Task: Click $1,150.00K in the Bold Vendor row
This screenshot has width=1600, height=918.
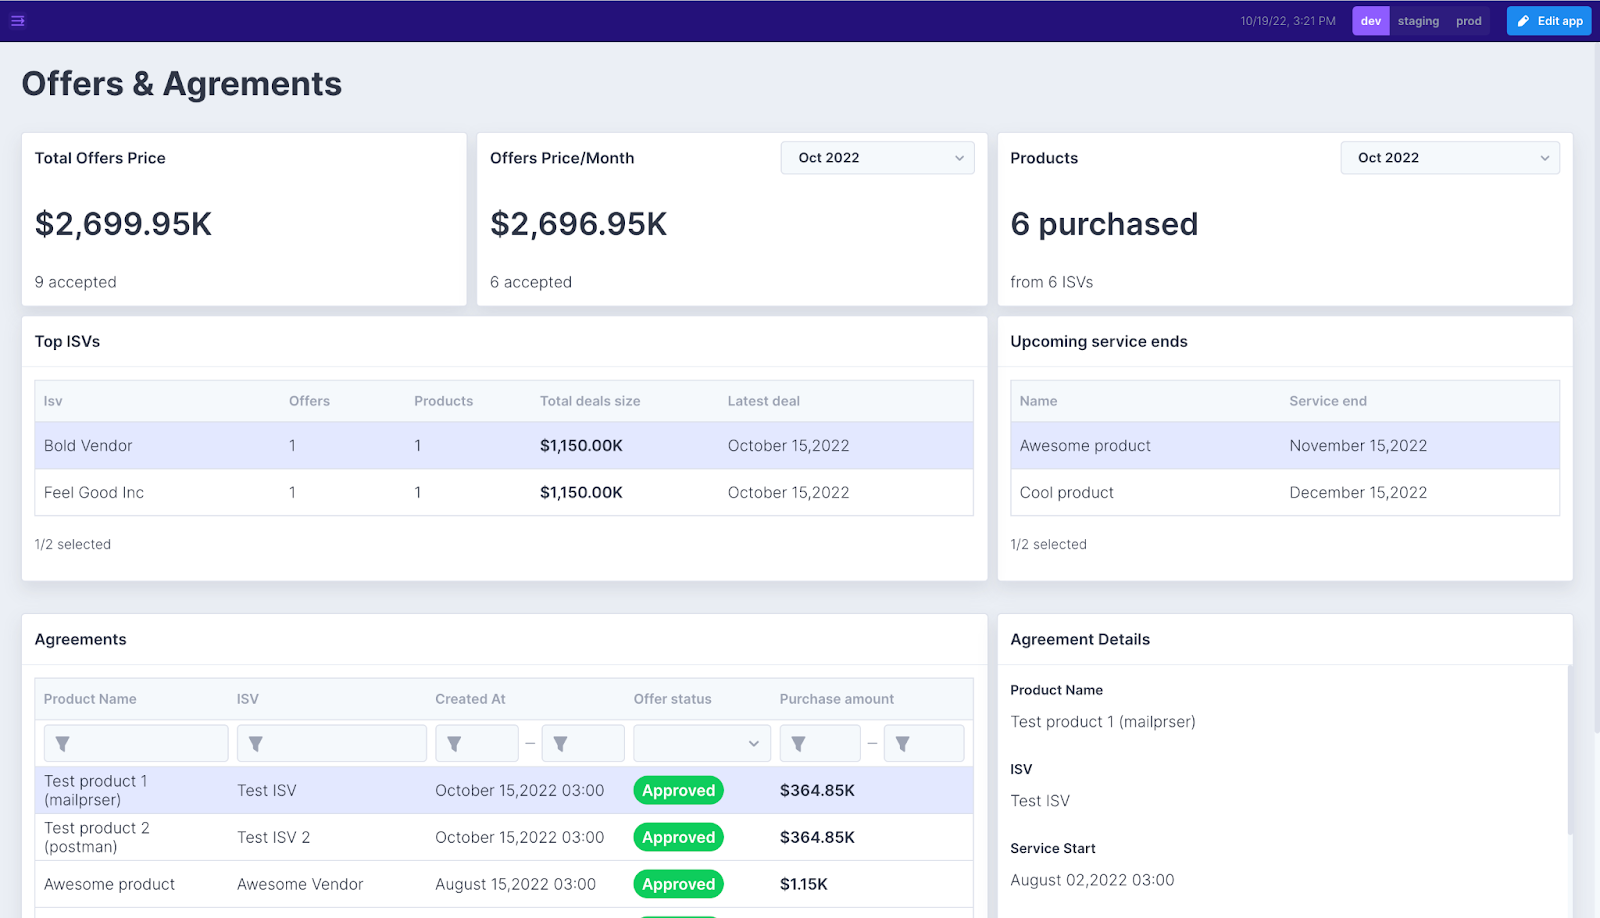Action: [581, 446]
